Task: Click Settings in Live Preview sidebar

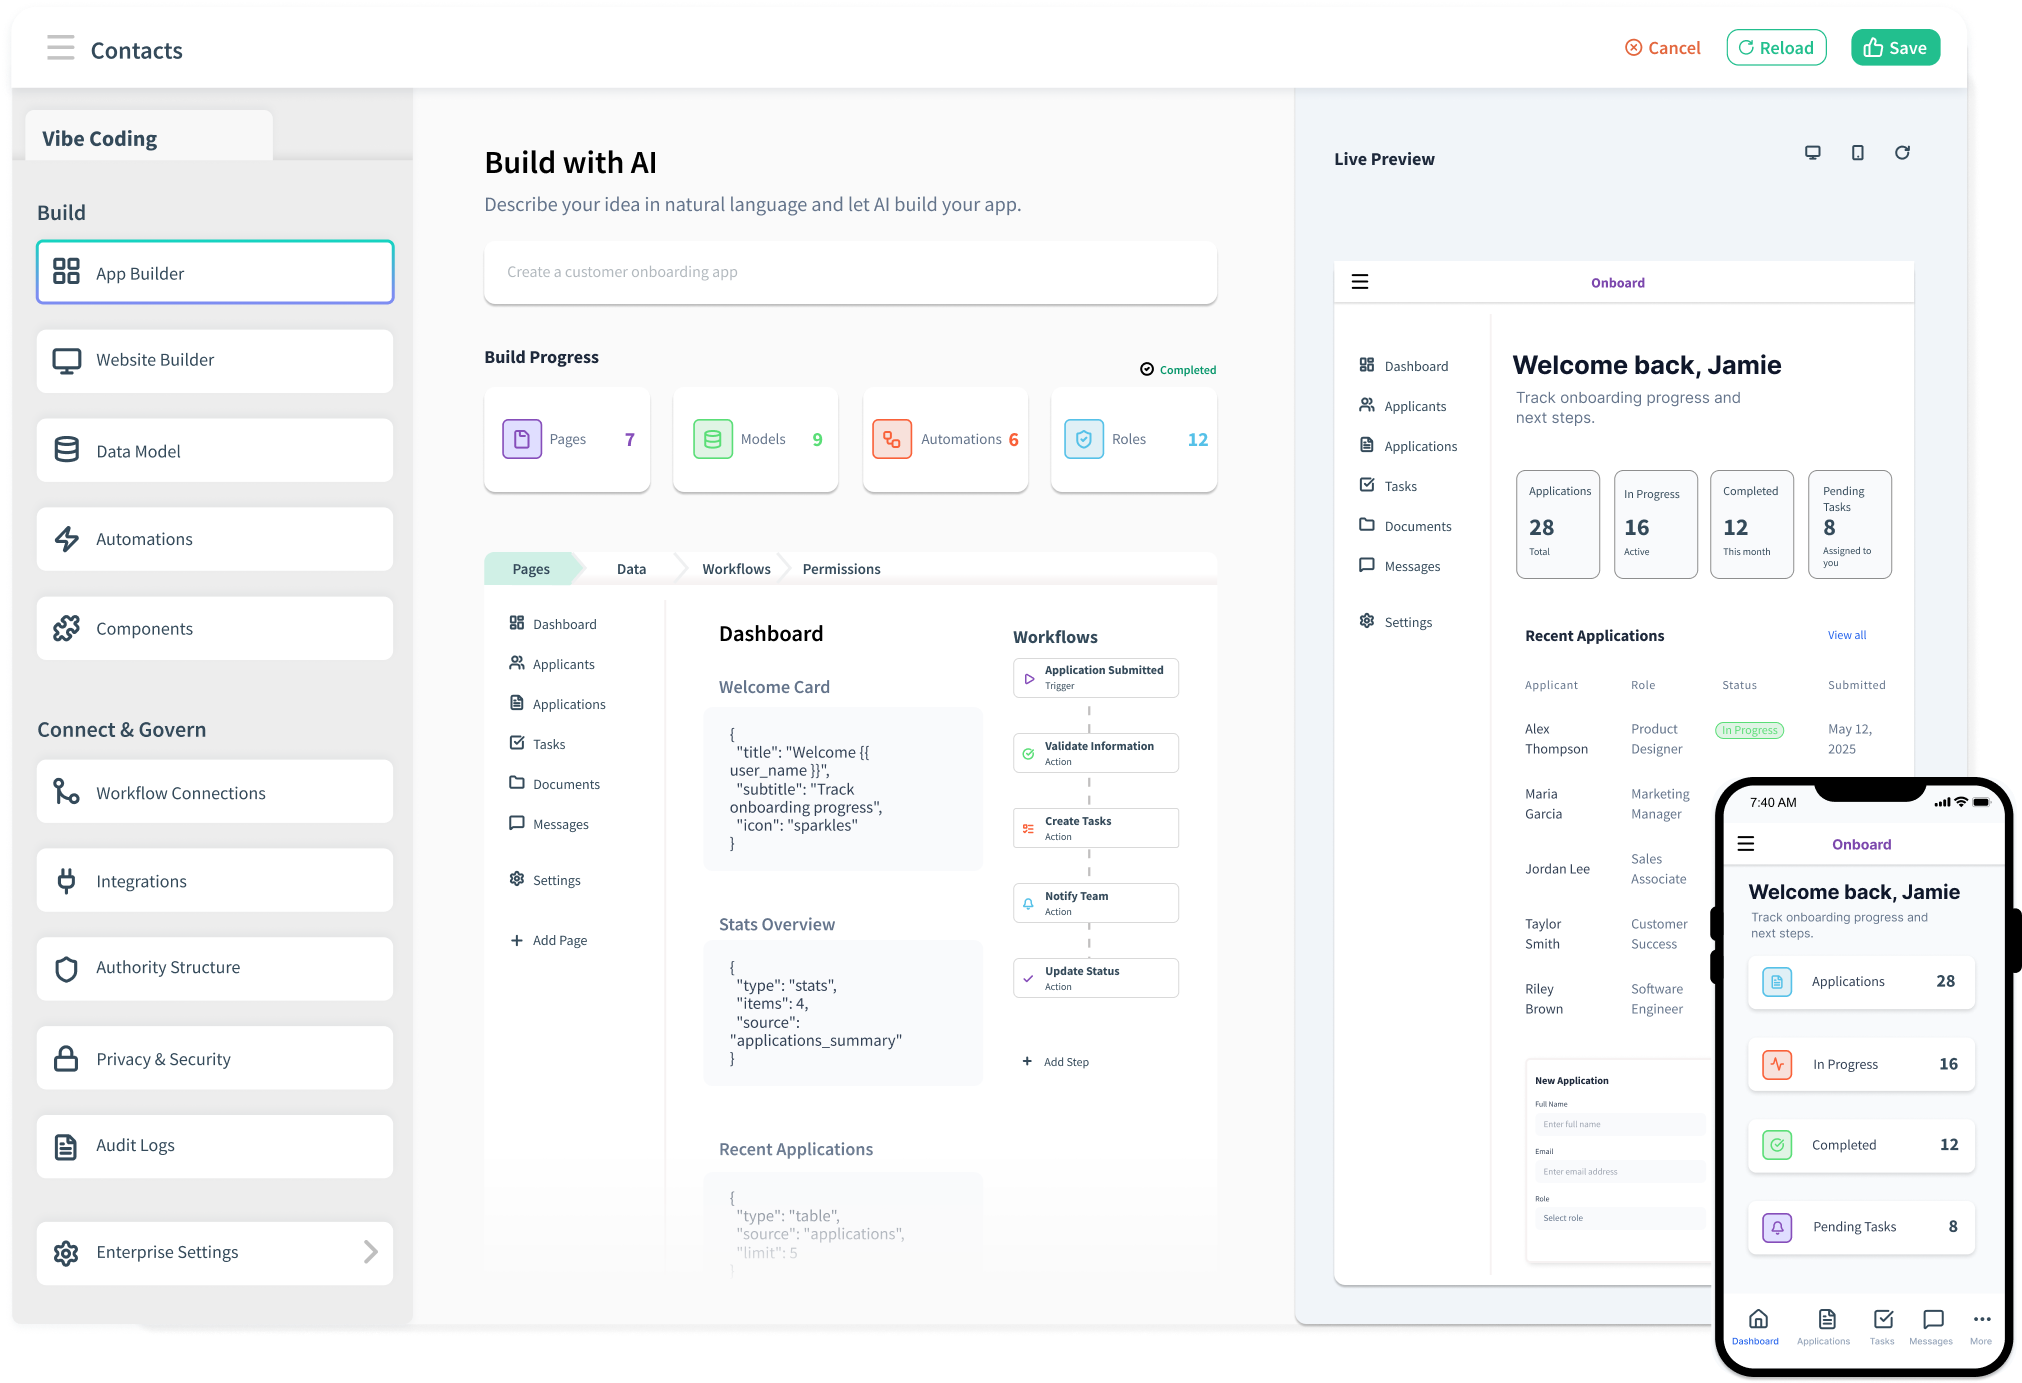Action: (1396, 622)
